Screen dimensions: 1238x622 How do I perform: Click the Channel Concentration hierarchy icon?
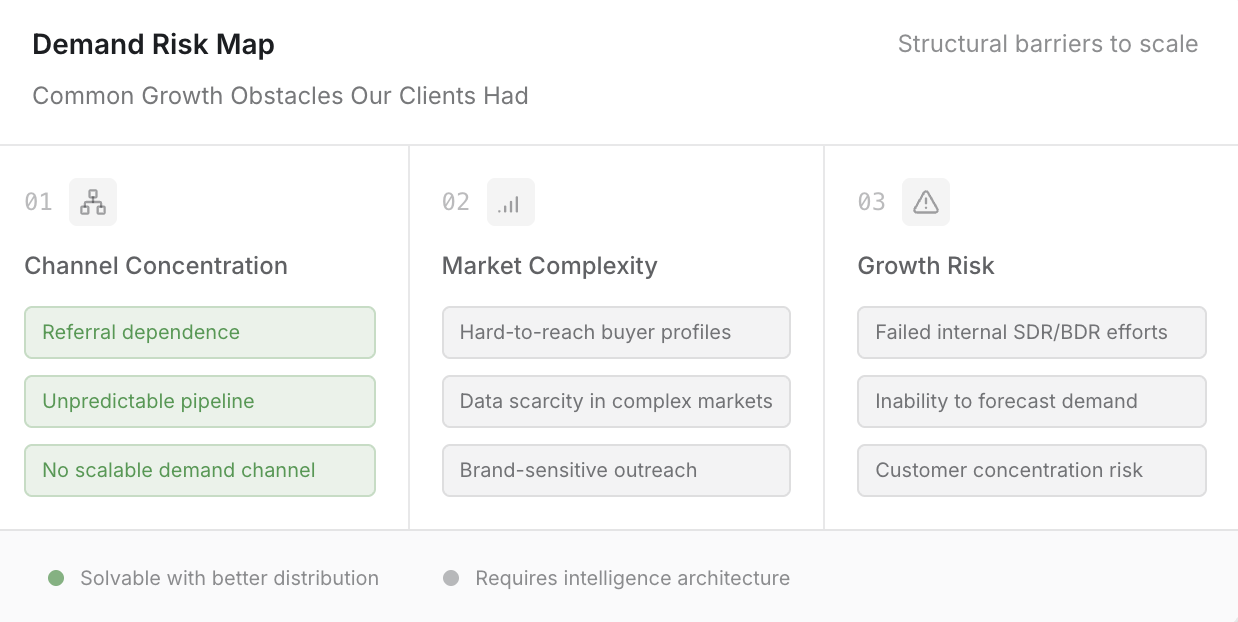coord(93,202)
